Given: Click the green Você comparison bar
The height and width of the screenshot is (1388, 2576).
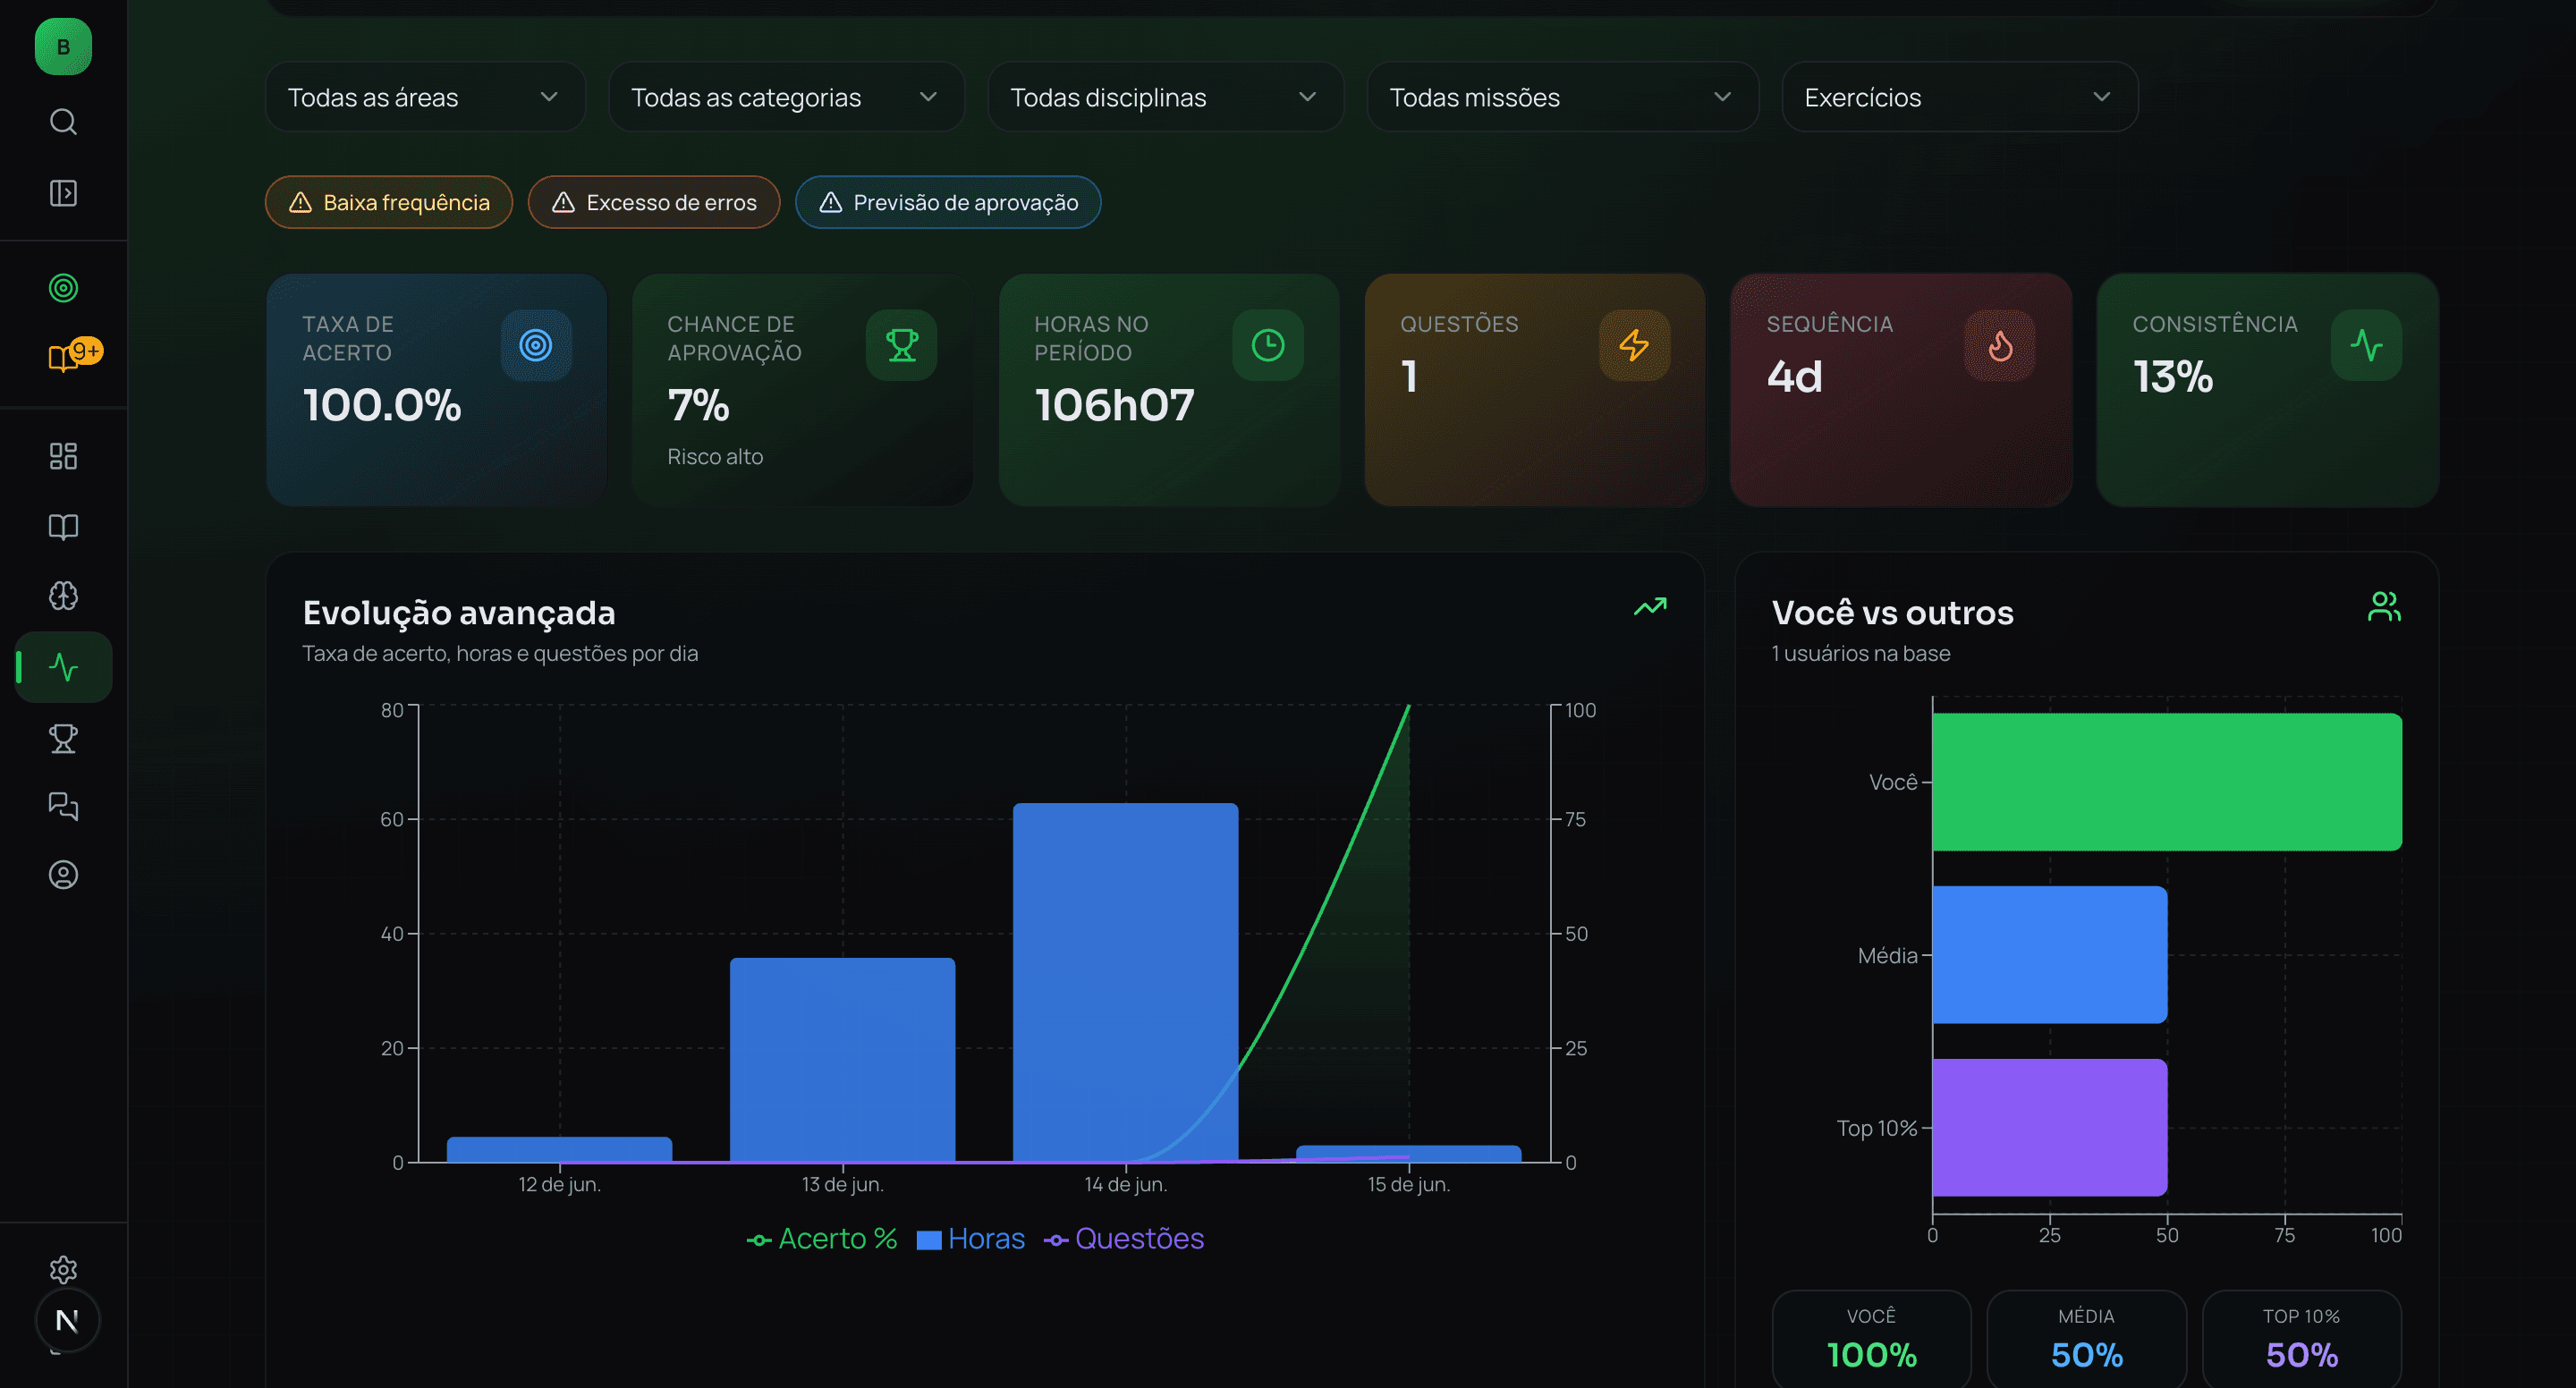Looking at the screenshot, I should click(x=2167, y=782).
